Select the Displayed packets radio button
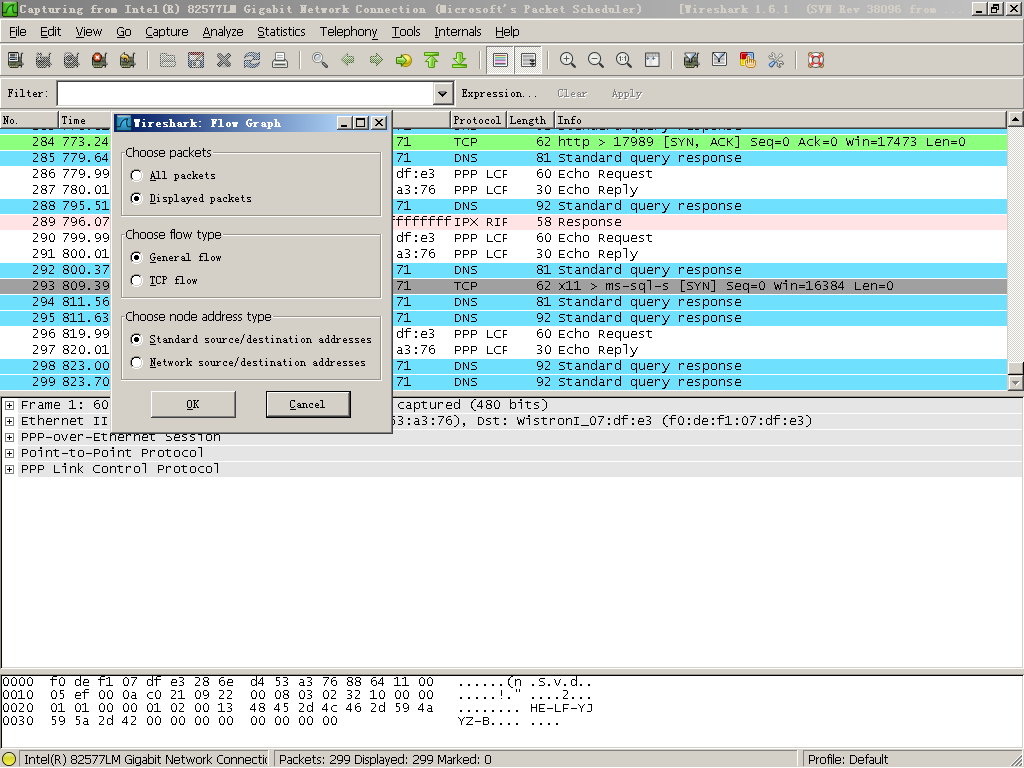Image resolution: width=1024 pixels, height=768 pixels. 136,198
